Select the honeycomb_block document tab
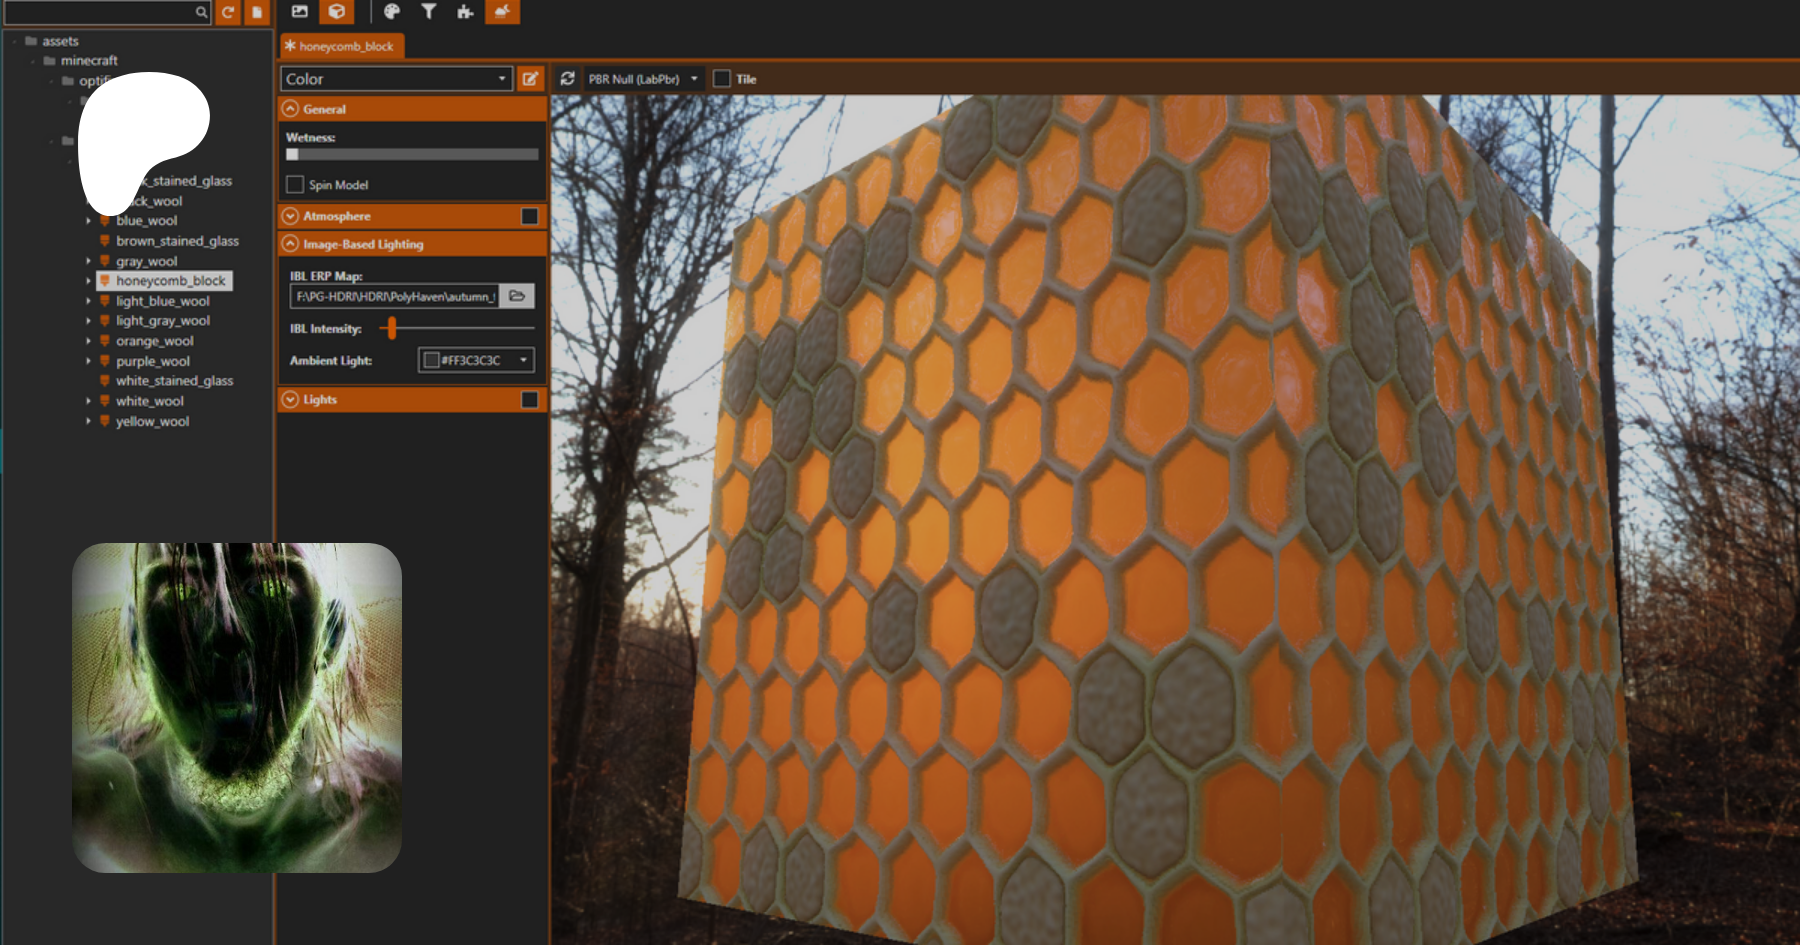The image size is (1800, 945). coord(345,46)
